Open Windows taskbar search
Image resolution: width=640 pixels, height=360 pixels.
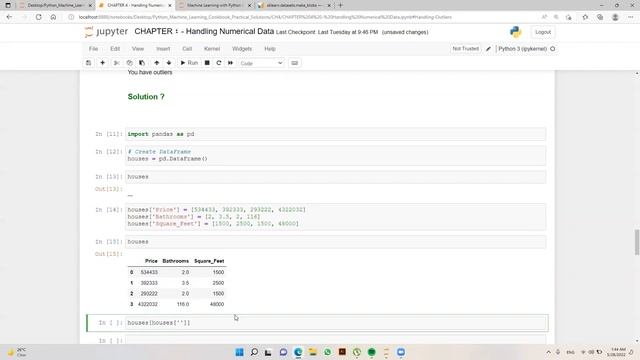pos(254,352)
